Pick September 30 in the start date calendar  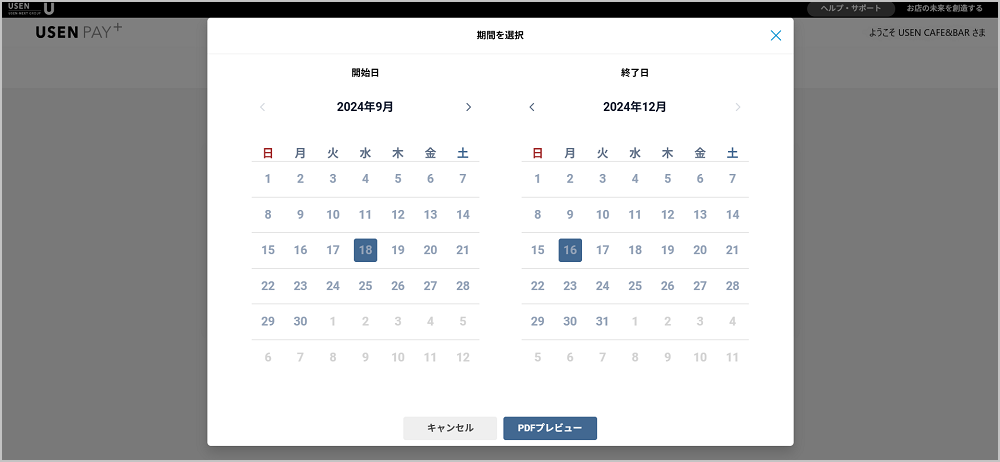tap(300, 321)
